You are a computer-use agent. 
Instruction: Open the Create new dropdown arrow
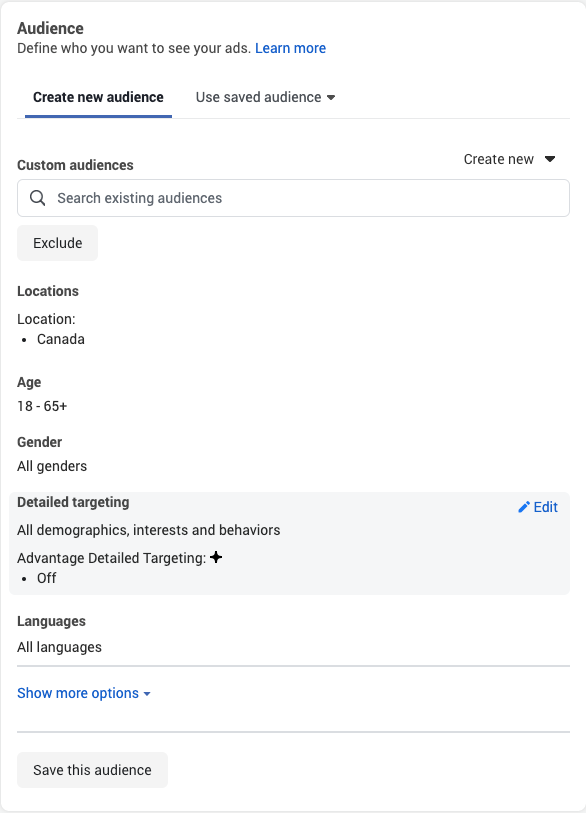(550, 159)
